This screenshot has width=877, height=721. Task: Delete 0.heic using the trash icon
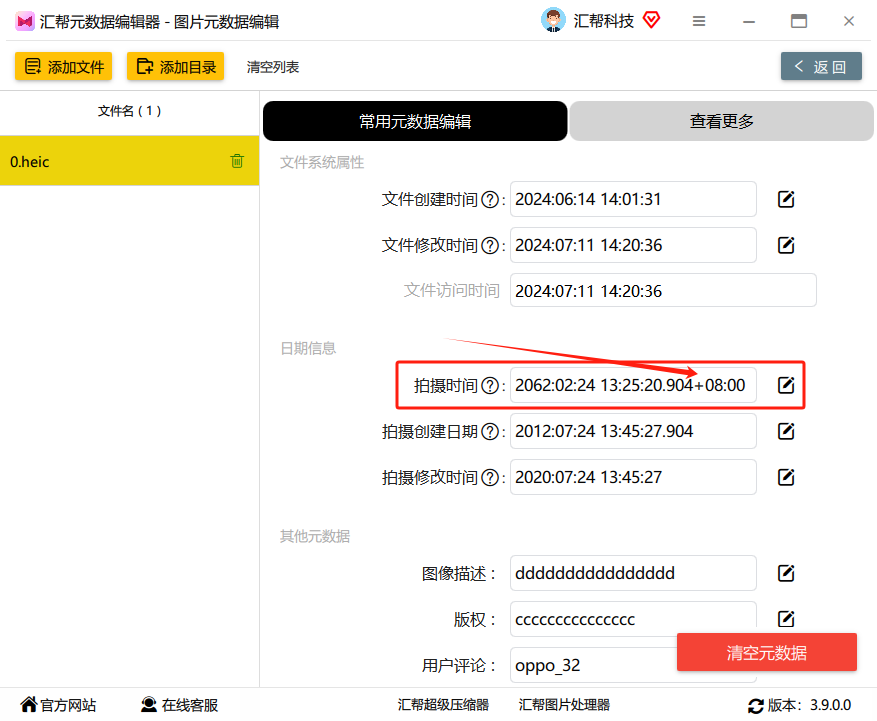pos(237,161)
